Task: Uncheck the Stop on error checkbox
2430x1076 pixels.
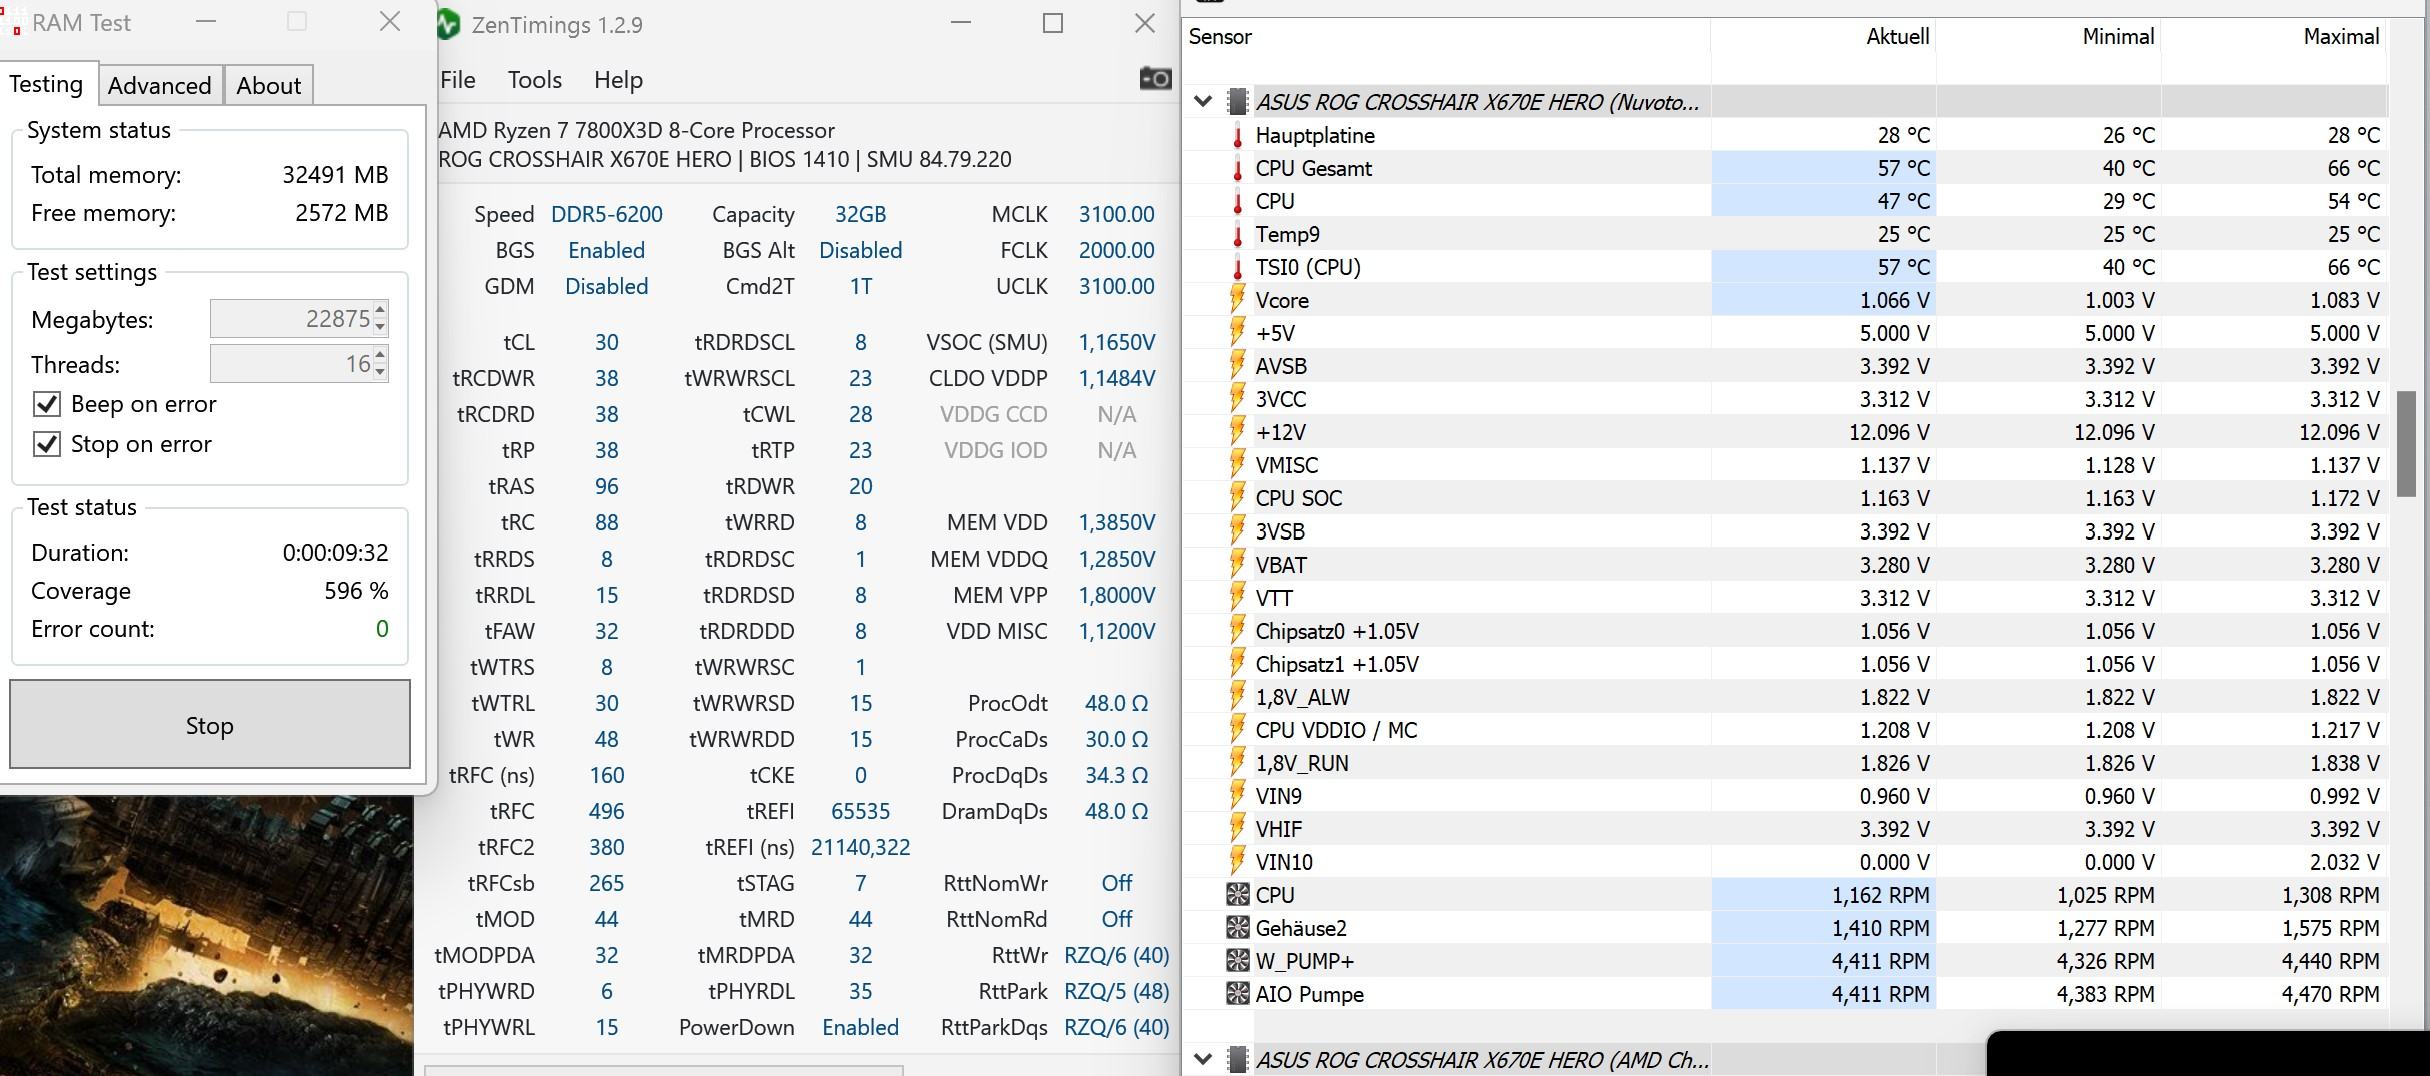Action: (47, 444)
